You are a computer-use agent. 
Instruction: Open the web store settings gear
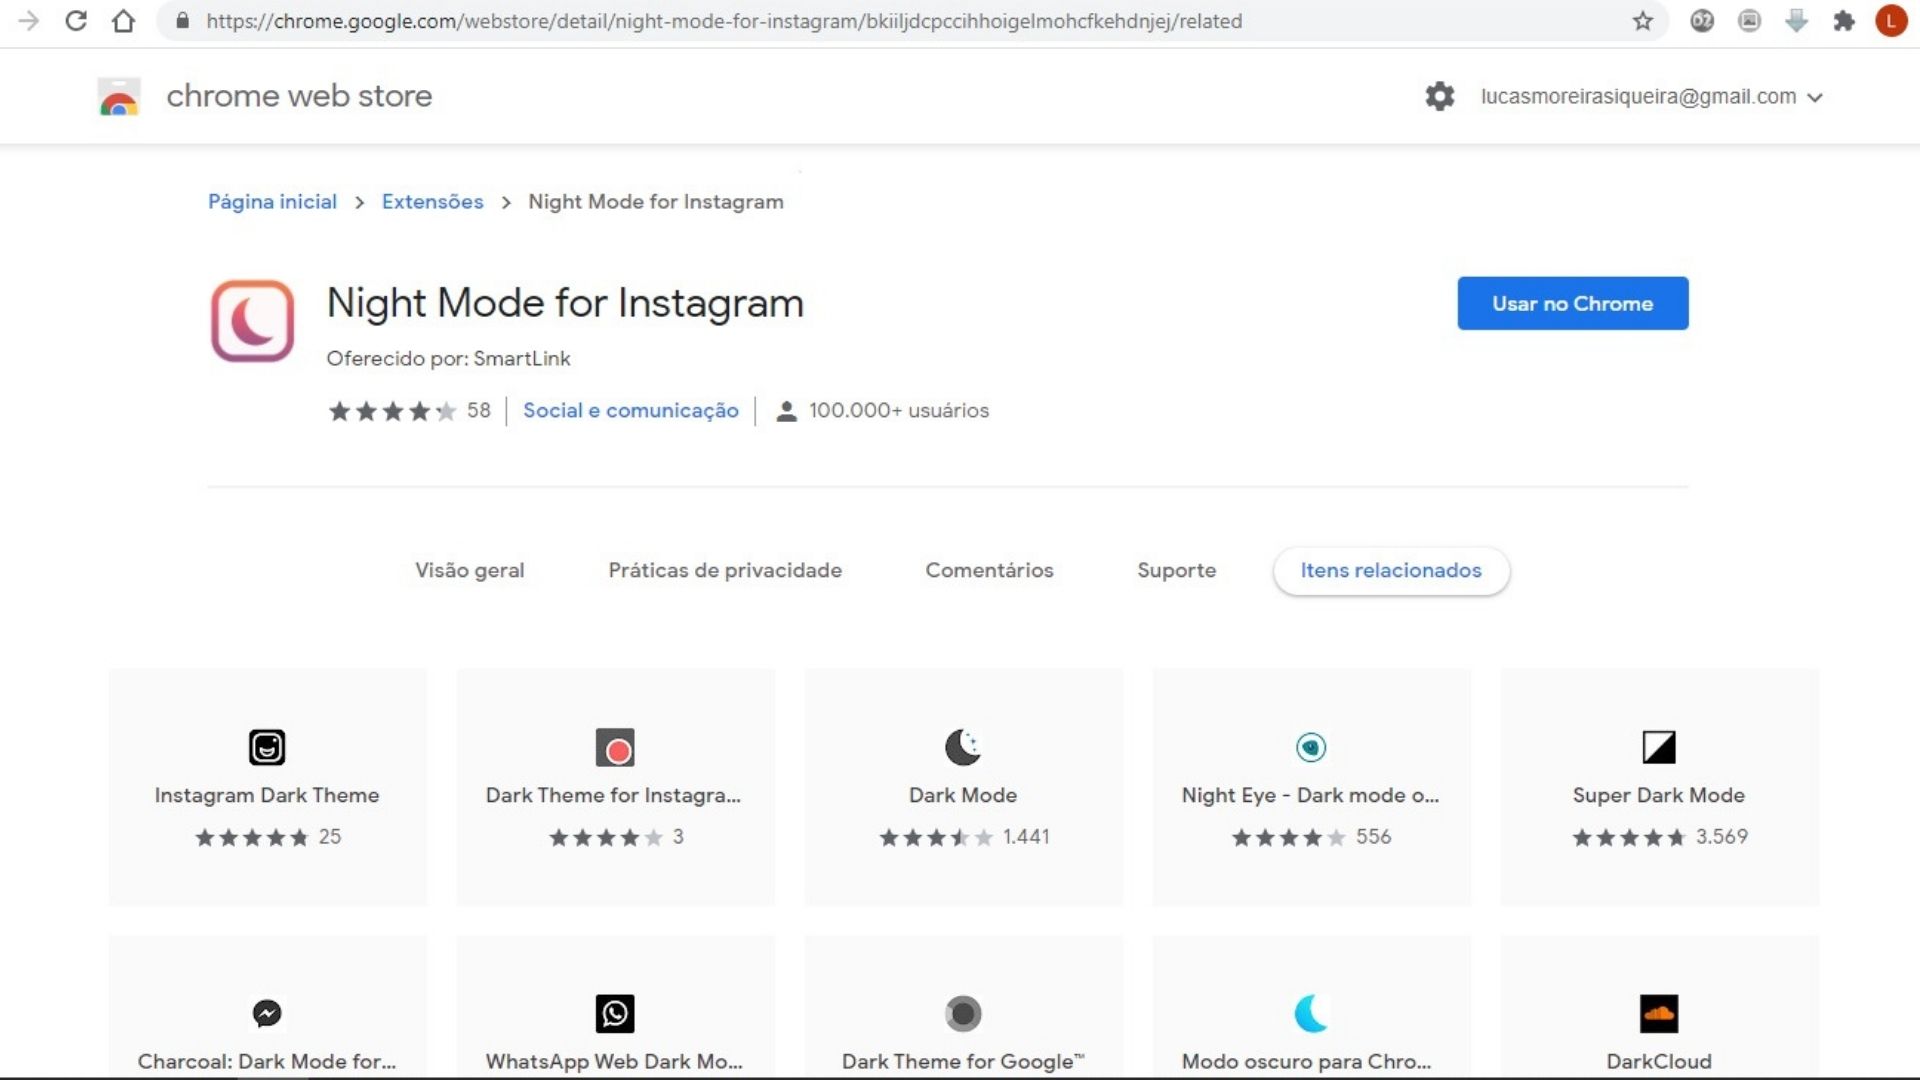coord(1440,97)
